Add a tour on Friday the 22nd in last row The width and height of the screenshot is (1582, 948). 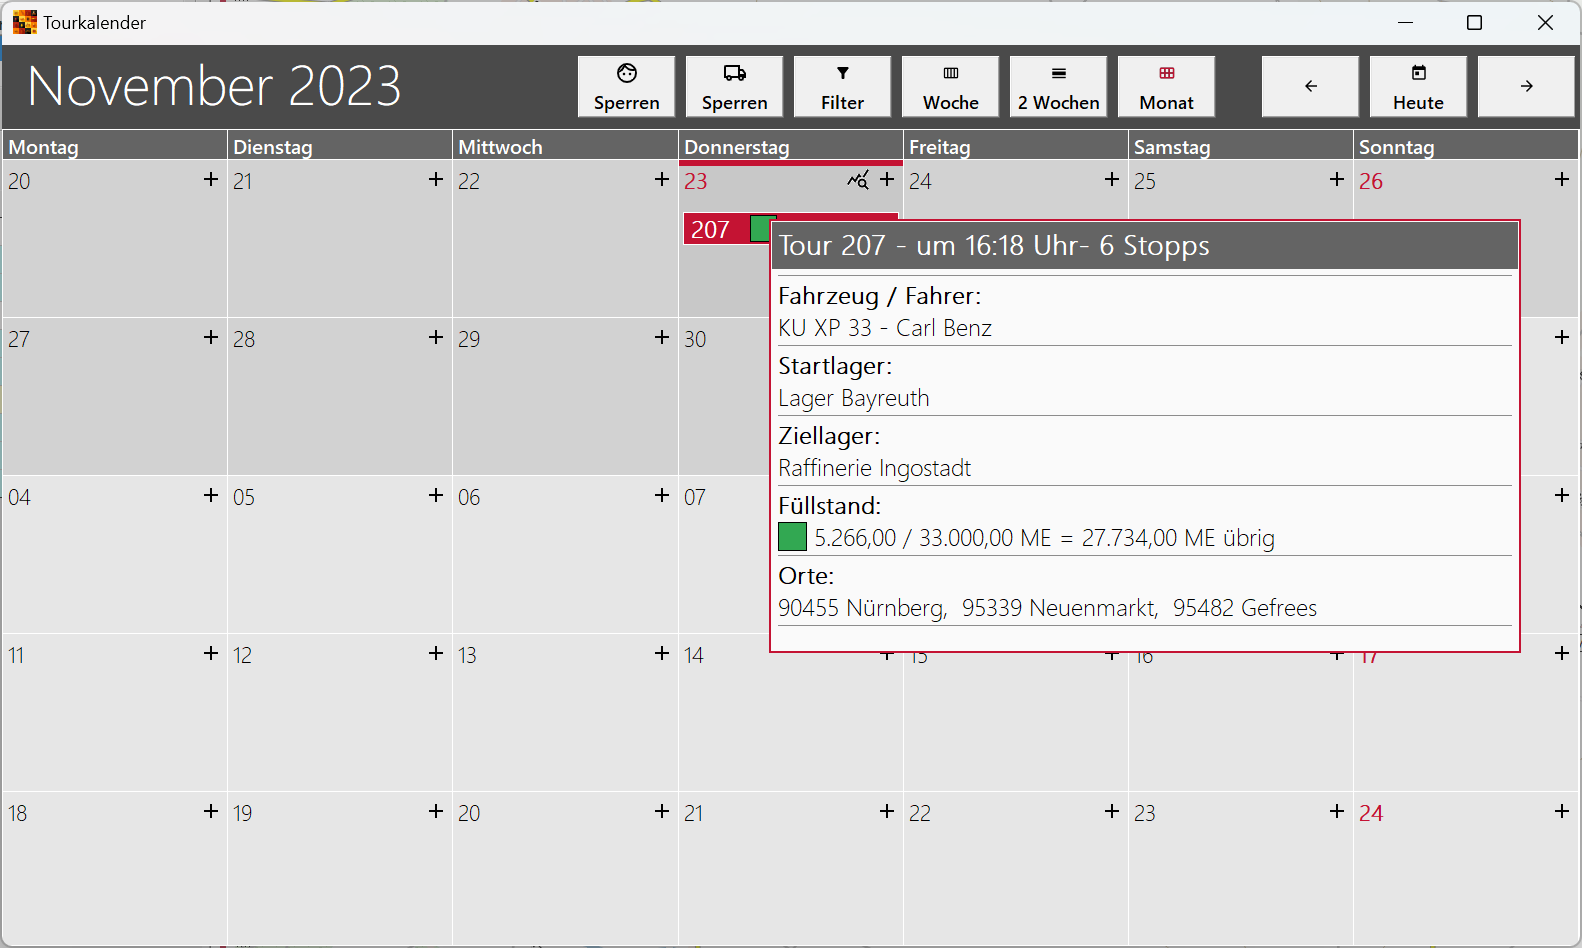[x=1112, y=811]
